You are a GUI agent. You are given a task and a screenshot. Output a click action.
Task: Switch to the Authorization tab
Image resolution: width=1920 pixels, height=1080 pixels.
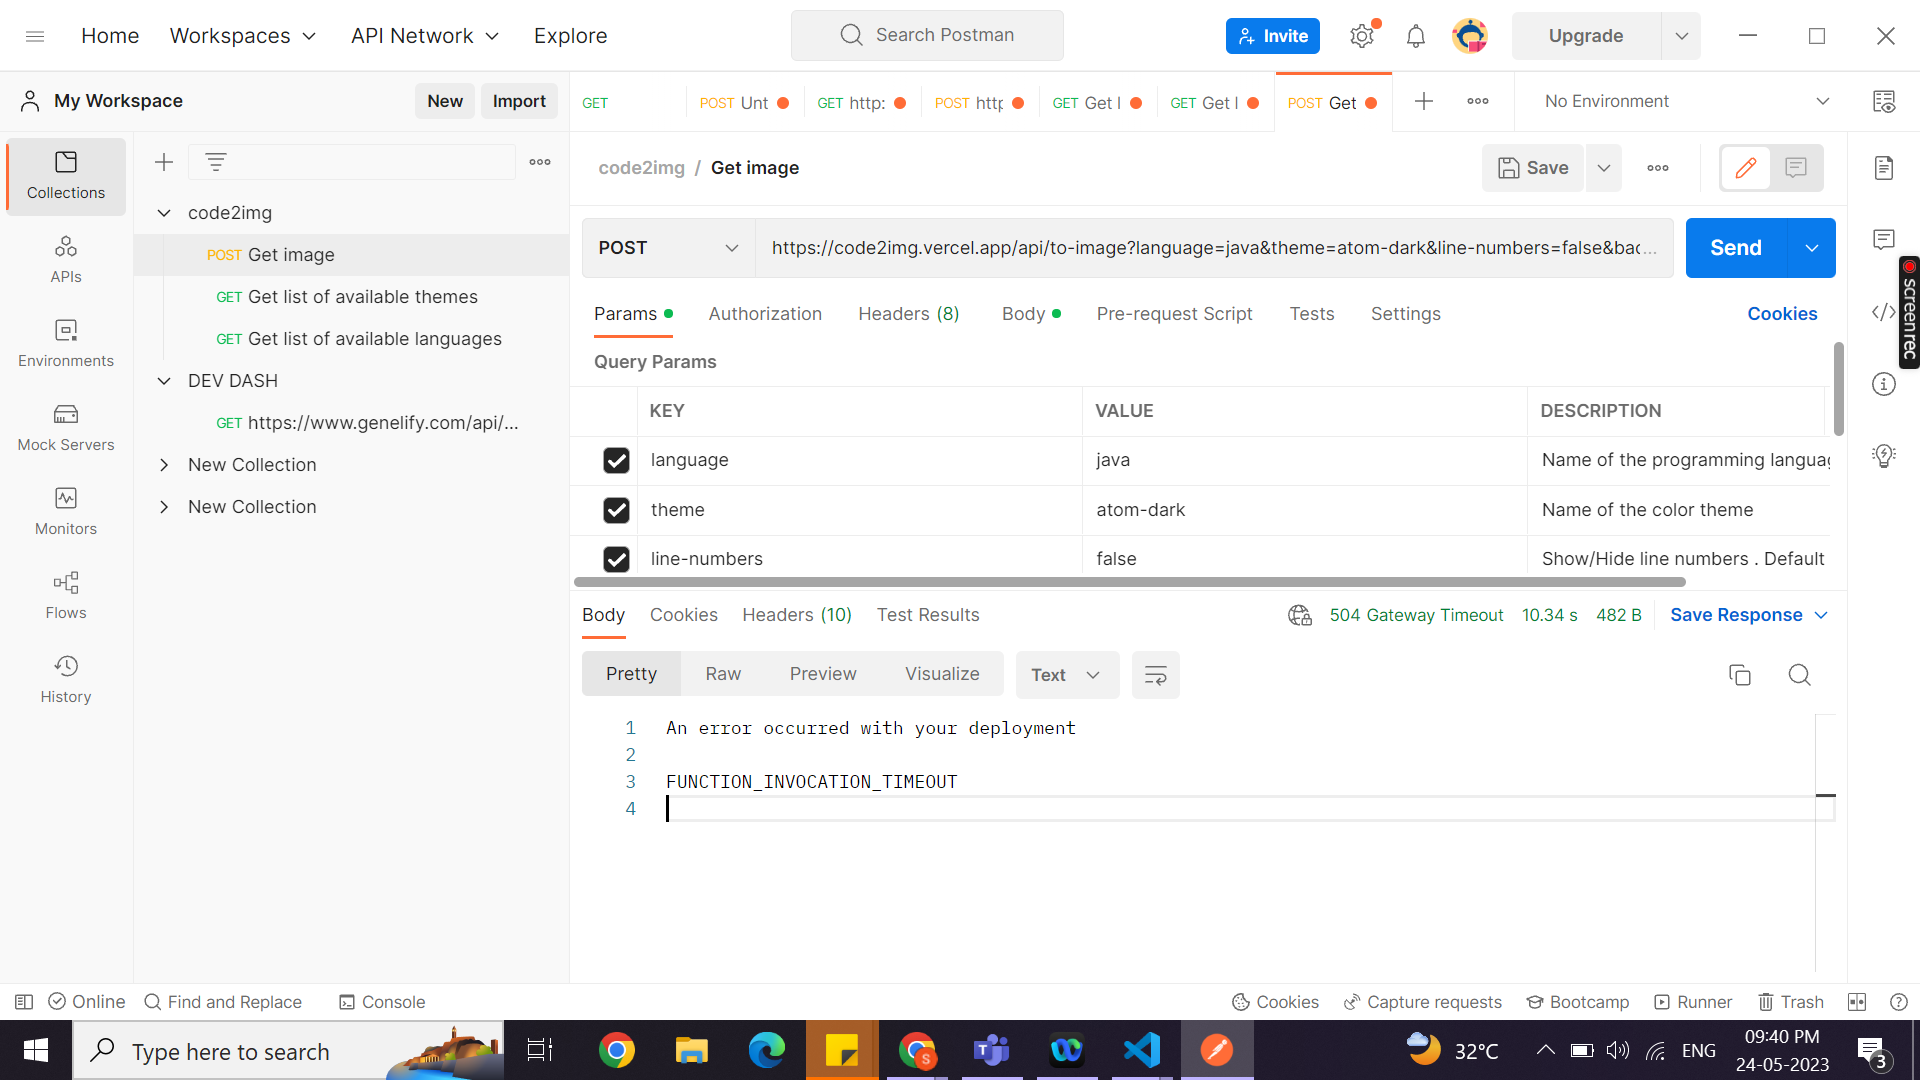pyautogui.click(x=765, y=313)
